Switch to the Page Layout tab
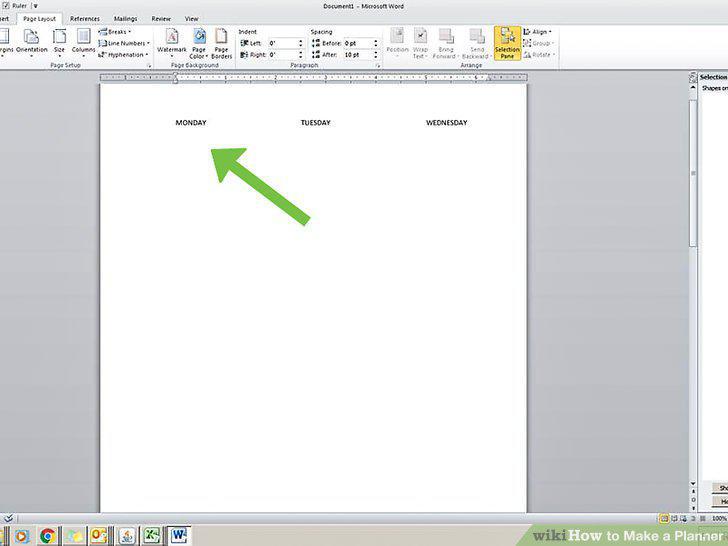 (39, 19)
